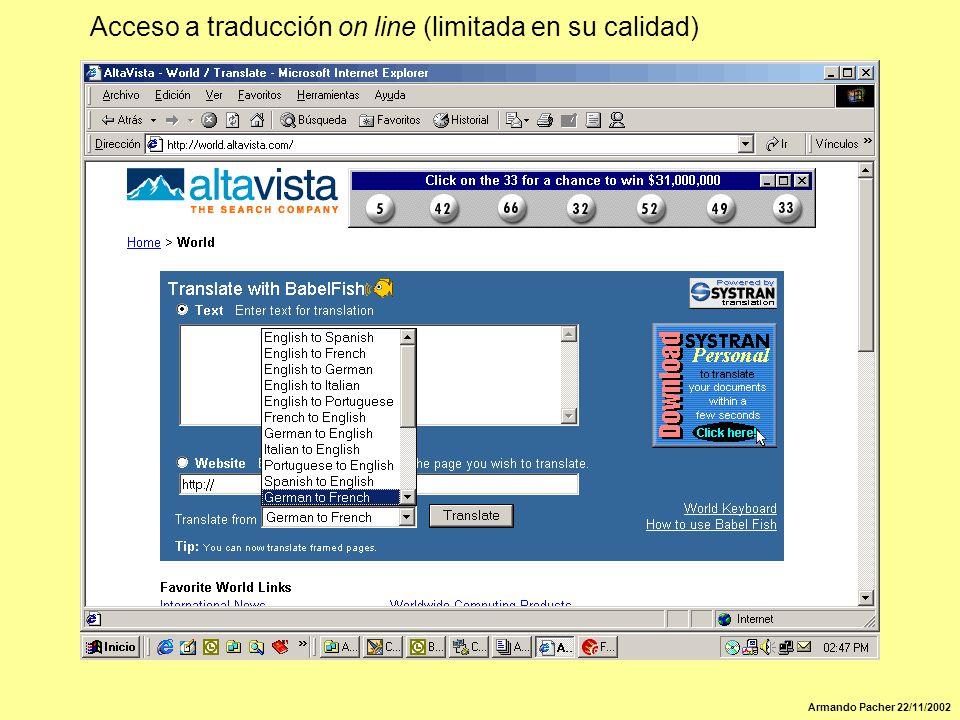Open the Mail button dropdown arrow
Screen dimensions: 960x720
[x=526, y=121]
